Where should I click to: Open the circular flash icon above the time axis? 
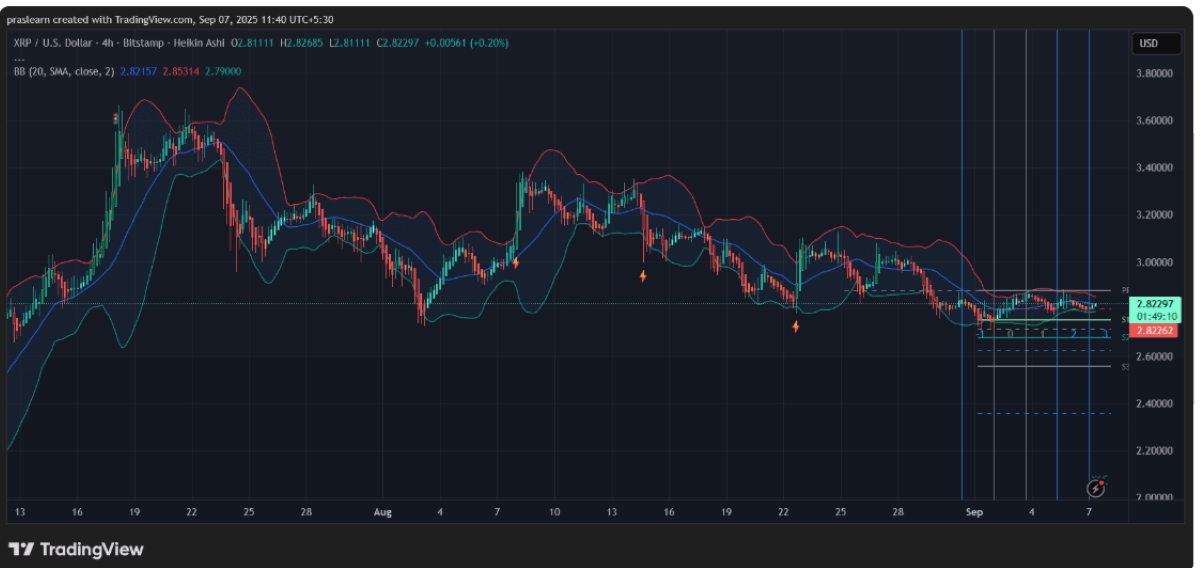pos(1097,488)
